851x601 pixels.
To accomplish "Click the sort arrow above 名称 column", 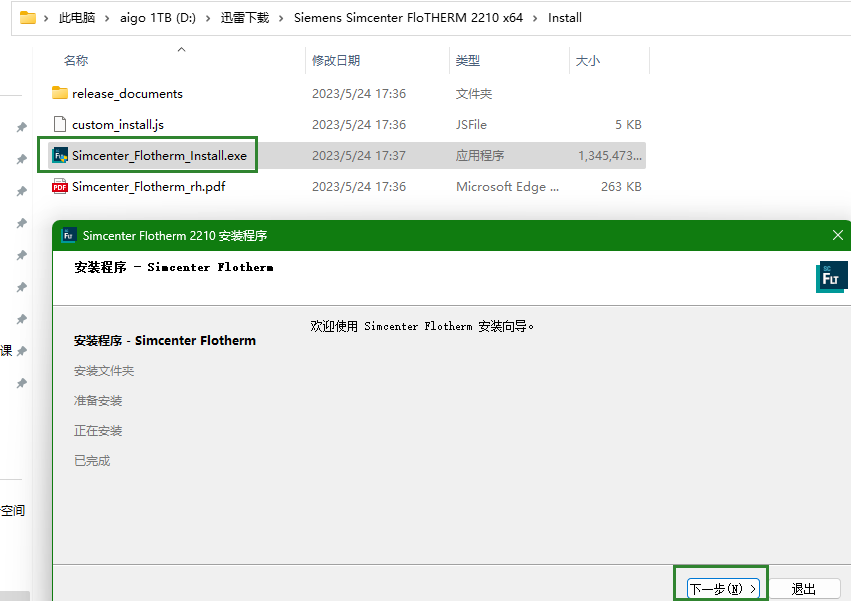I will click(181, 49).
